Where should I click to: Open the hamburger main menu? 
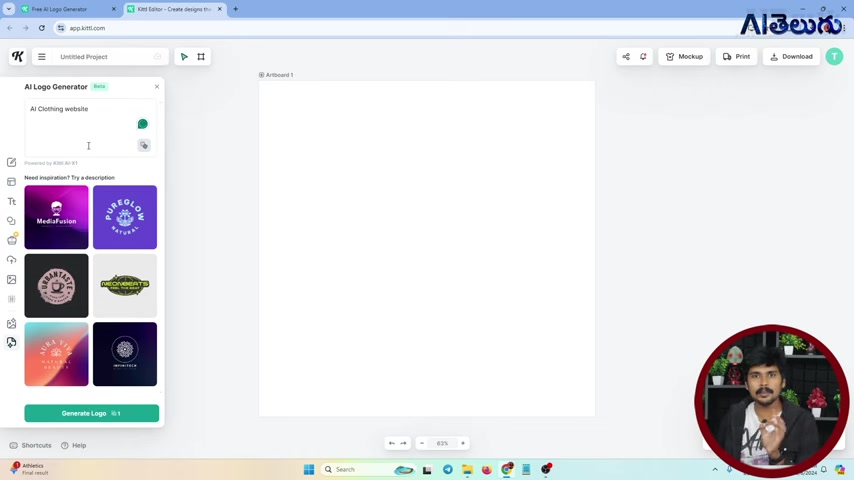click(x=41, y=57)
